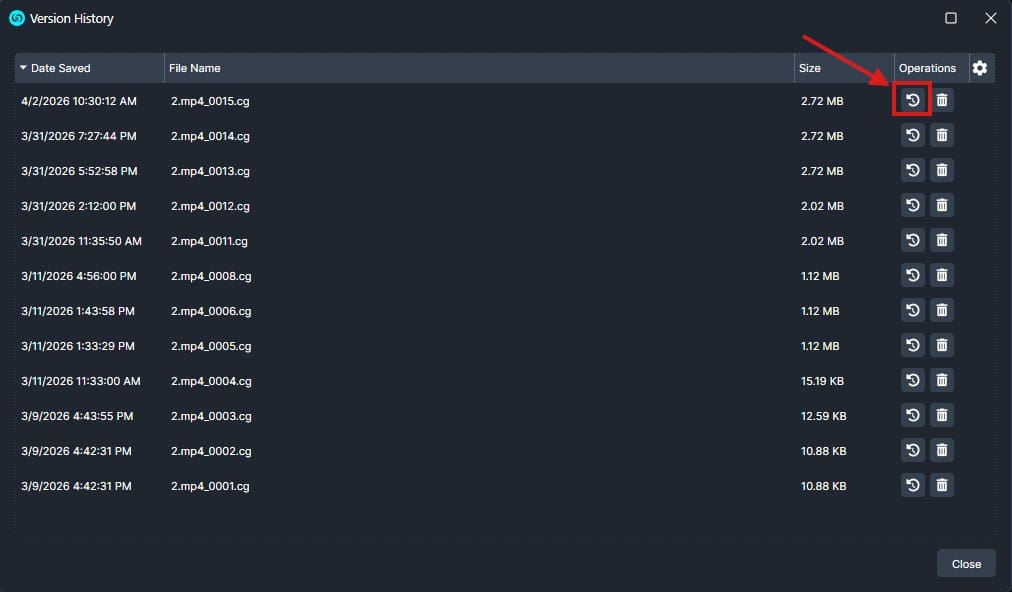The width and height of the screenshot is (1012, 592).
Task: Delete the 2.mp4_0014.cg version
Action: [941, 135]
